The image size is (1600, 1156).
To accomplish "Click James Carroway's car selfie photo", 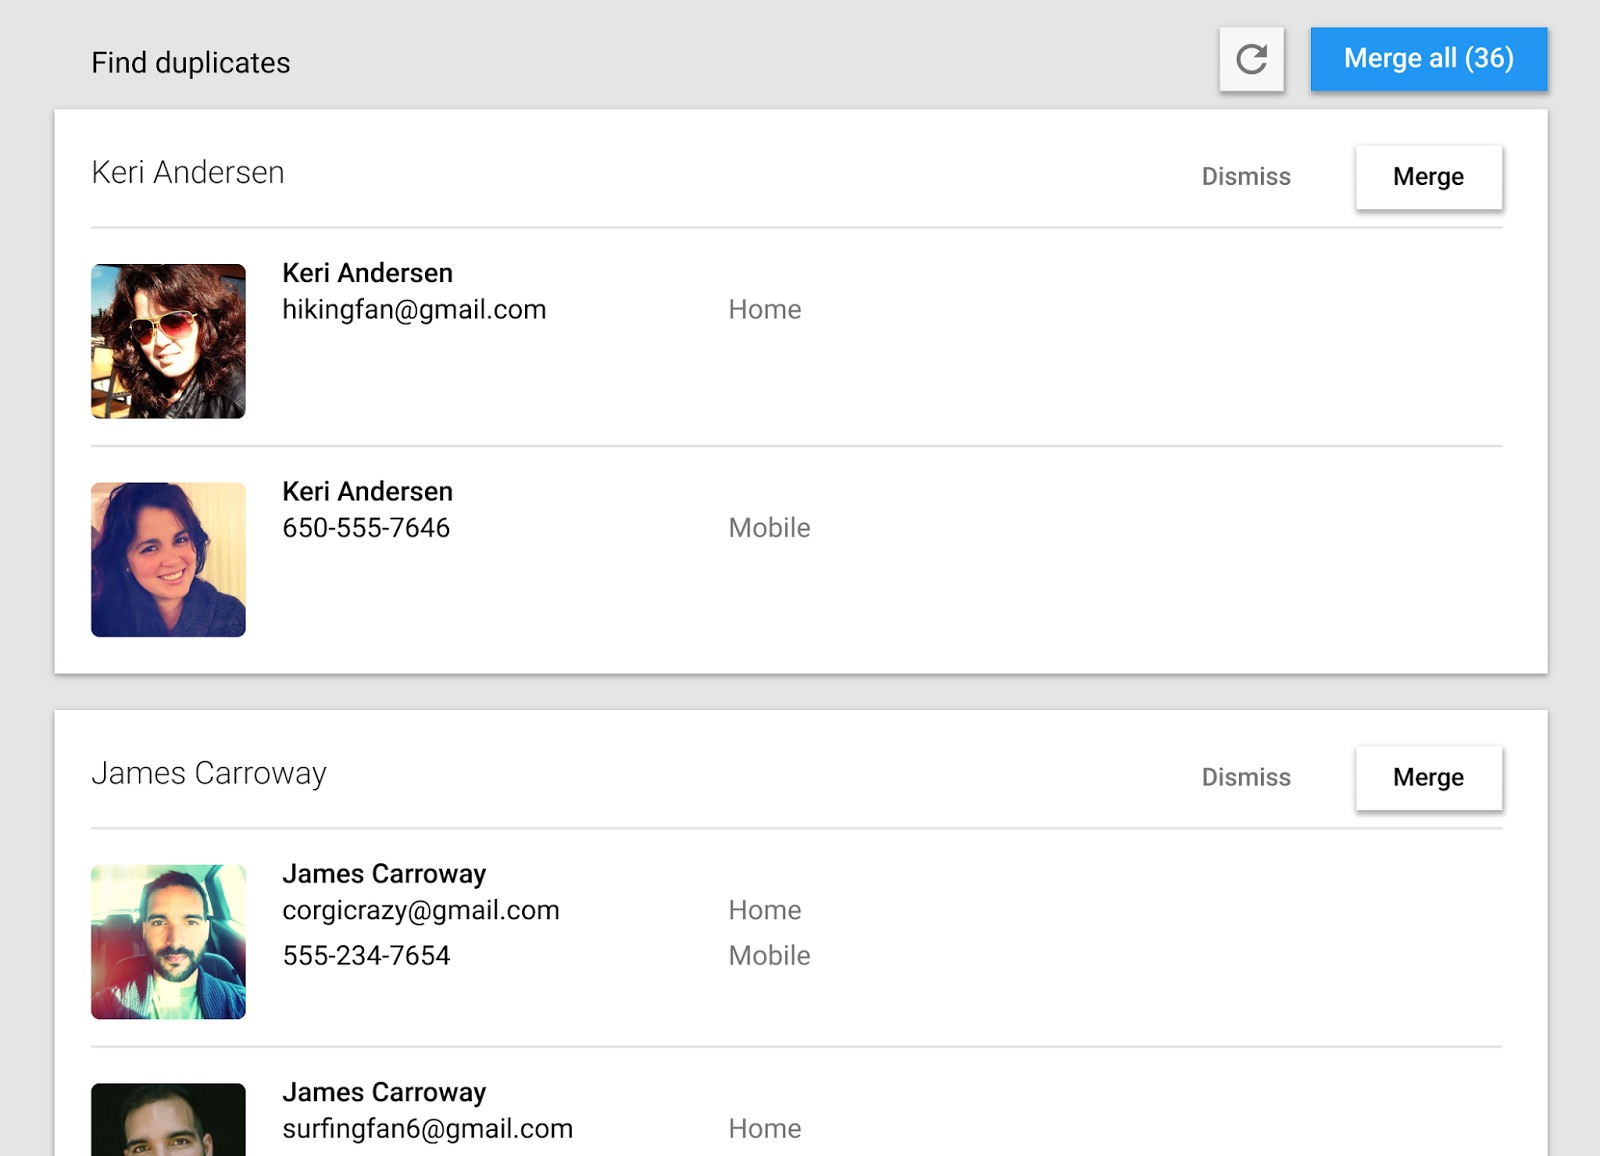I will (167, 940).
